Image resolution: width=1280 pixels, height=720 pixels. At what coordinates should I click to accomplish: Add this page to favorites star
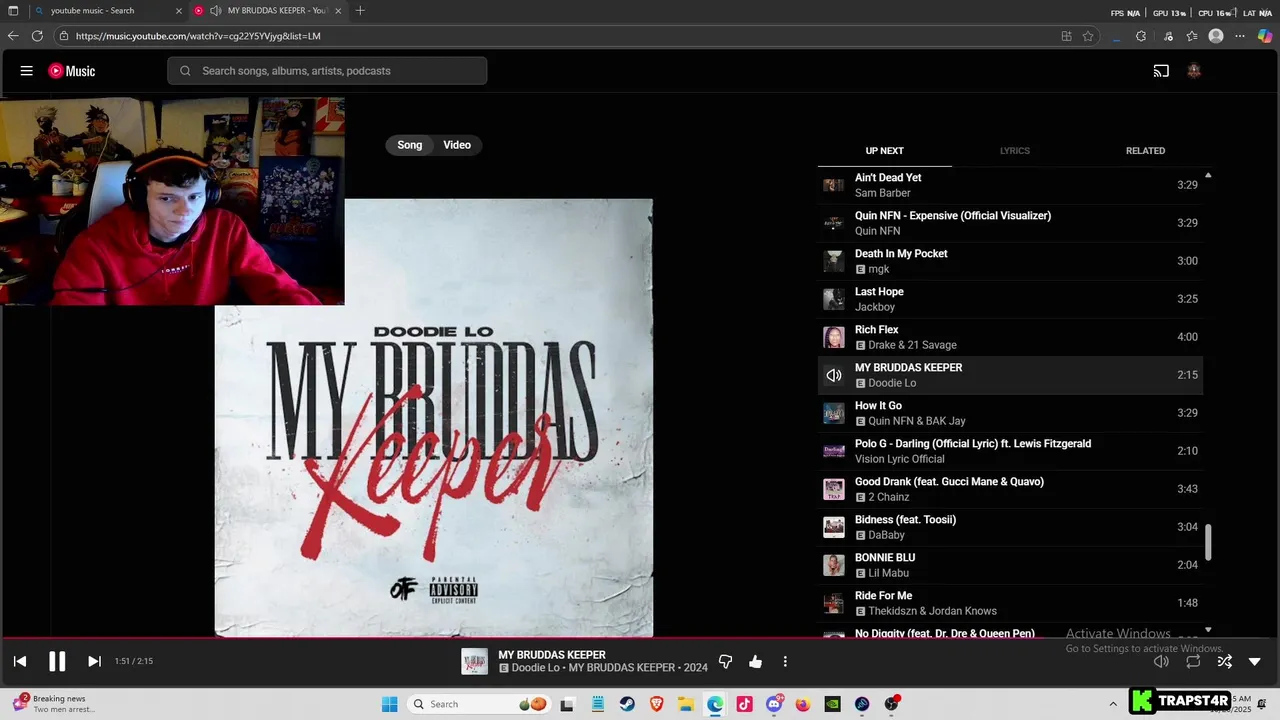click(1088, 36)
